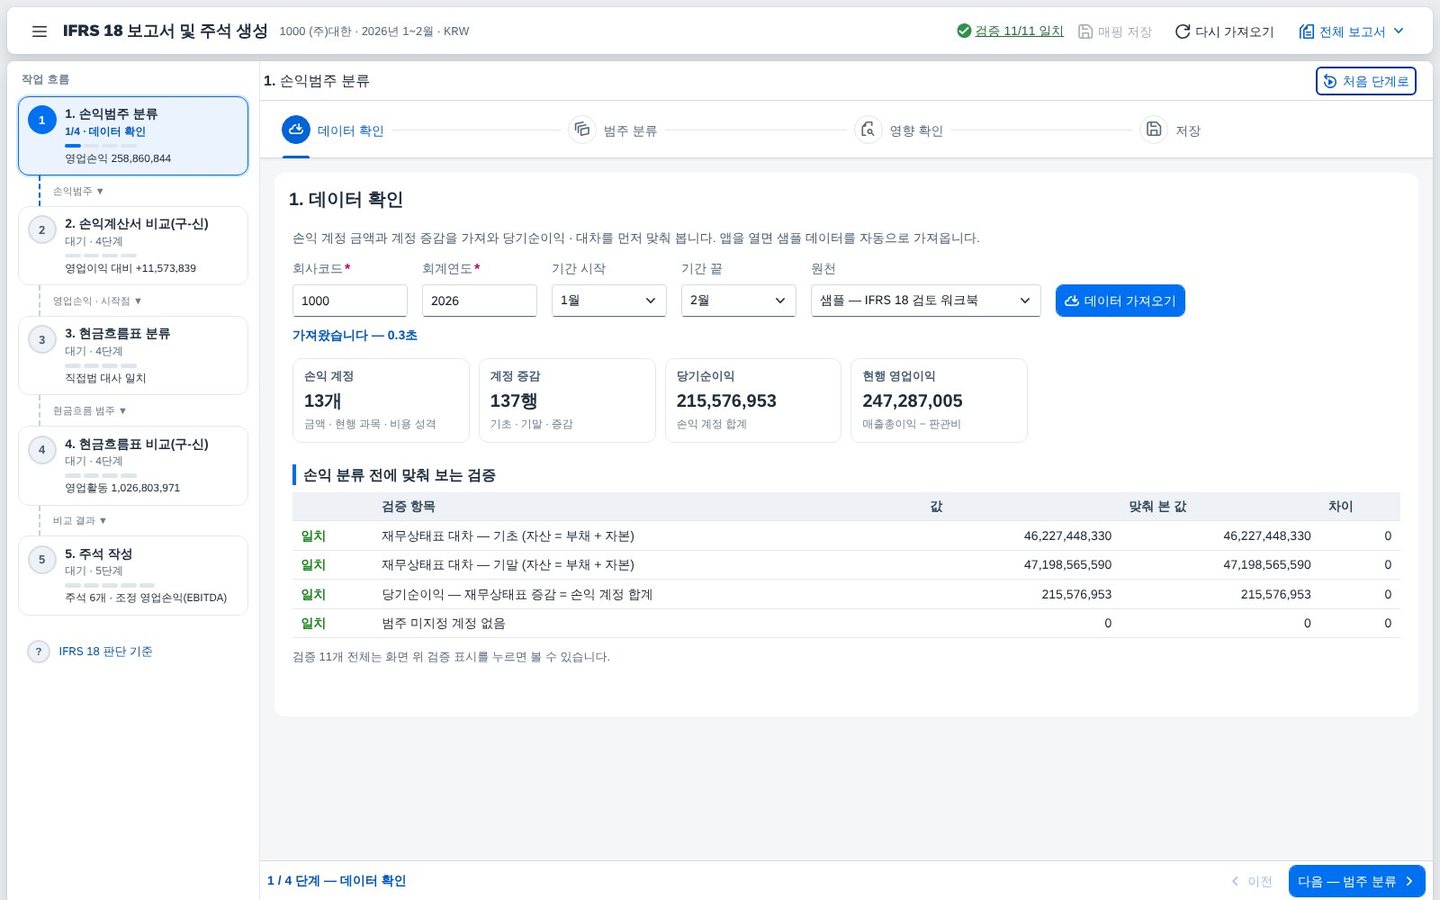Open the 기간 시작 month dropdown
Viewport: 1440px width, 900px height.
point(609,300)
